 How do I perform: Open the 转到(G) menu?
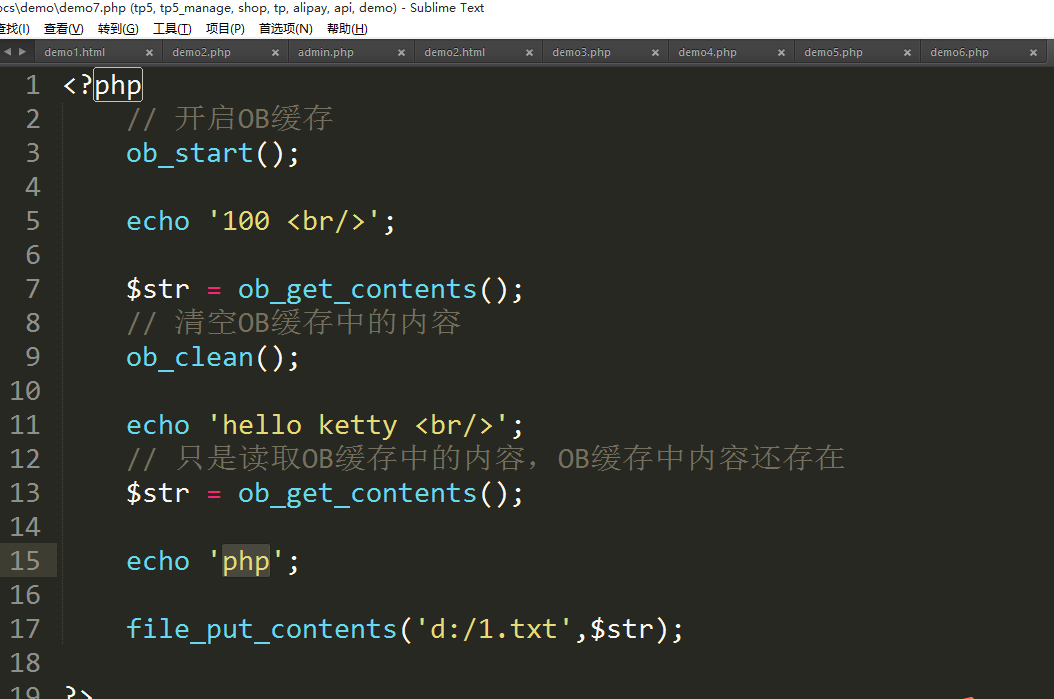point(118,29)
